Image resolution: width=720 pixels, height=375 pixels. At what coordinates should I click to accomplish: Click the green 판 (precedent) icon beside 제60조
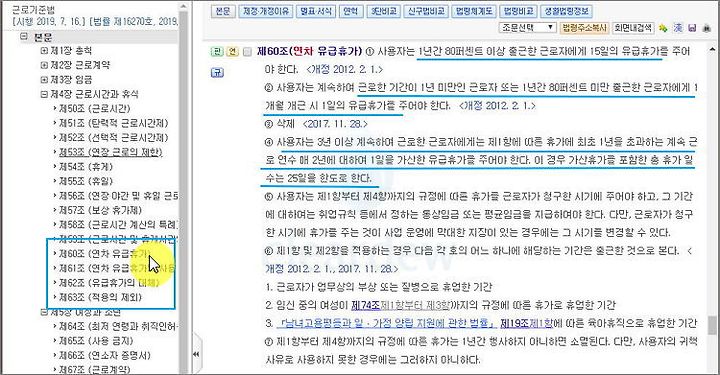(216, 51)
